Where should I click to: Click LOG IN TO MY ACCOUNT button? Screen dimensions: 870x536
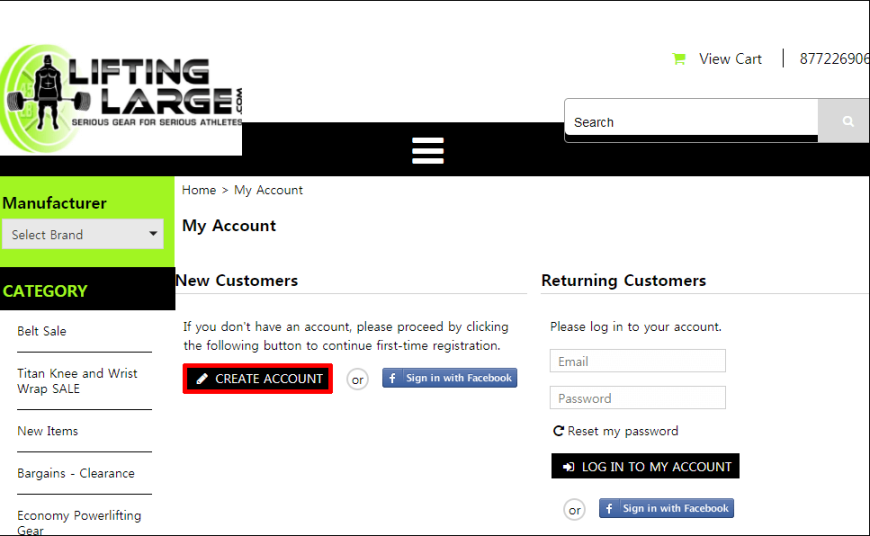click(645, 466)
